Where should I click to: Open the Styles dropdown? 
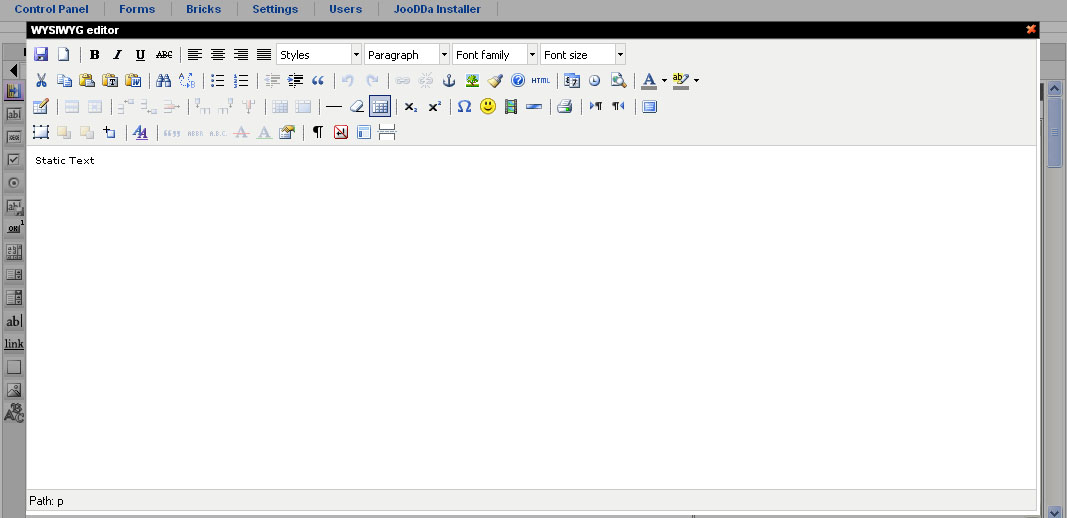click(319, 54)
